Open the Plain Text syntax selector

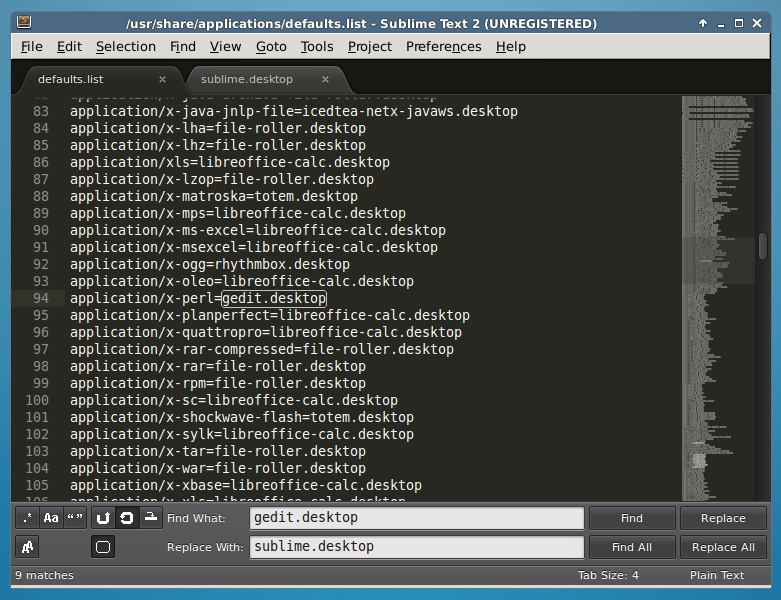(716, 575)
